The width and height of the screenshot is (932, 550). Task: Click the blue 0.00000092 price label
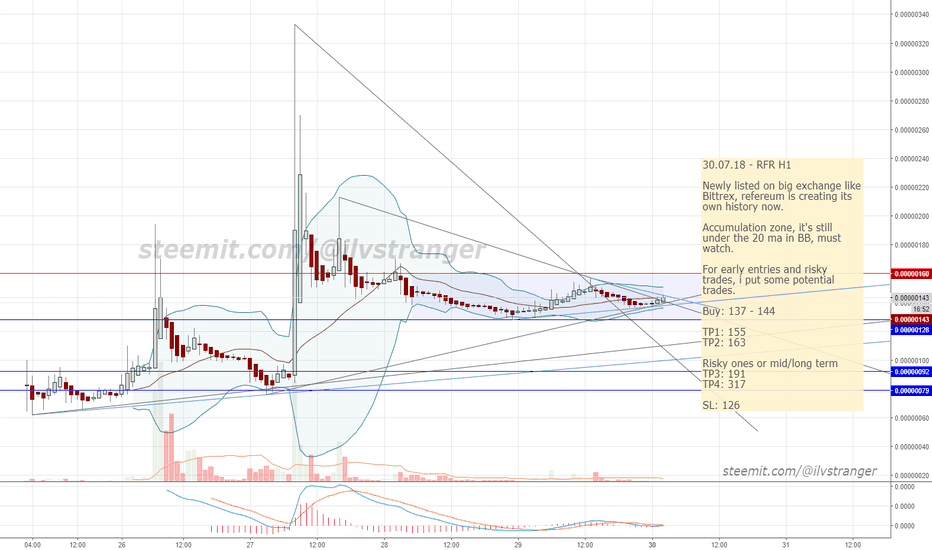911,372
